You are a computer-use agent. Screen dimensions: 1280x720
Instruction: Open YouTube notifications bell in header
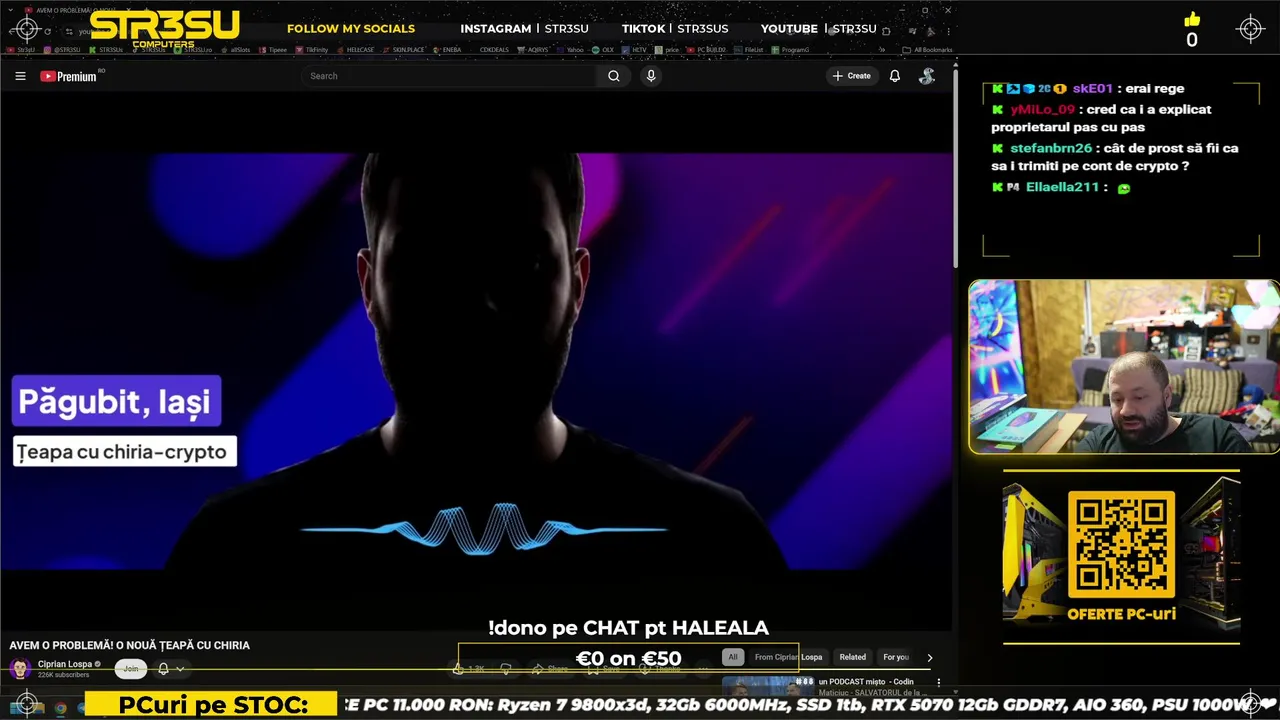[x=895, y=76]
